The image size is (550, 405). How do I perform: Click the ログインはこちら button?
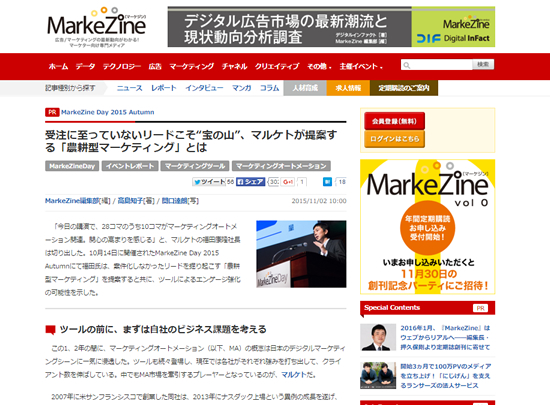[x=394, y=139]
